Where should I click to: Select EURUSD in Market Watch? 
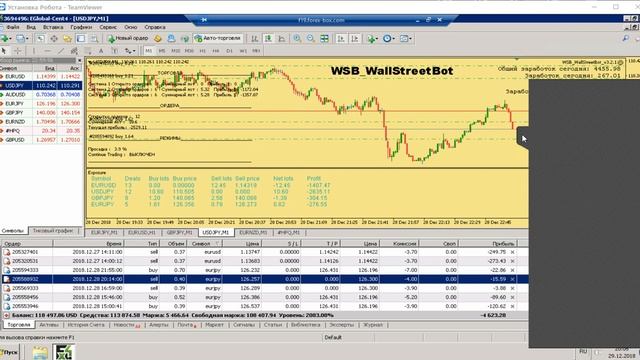(41, 76)
